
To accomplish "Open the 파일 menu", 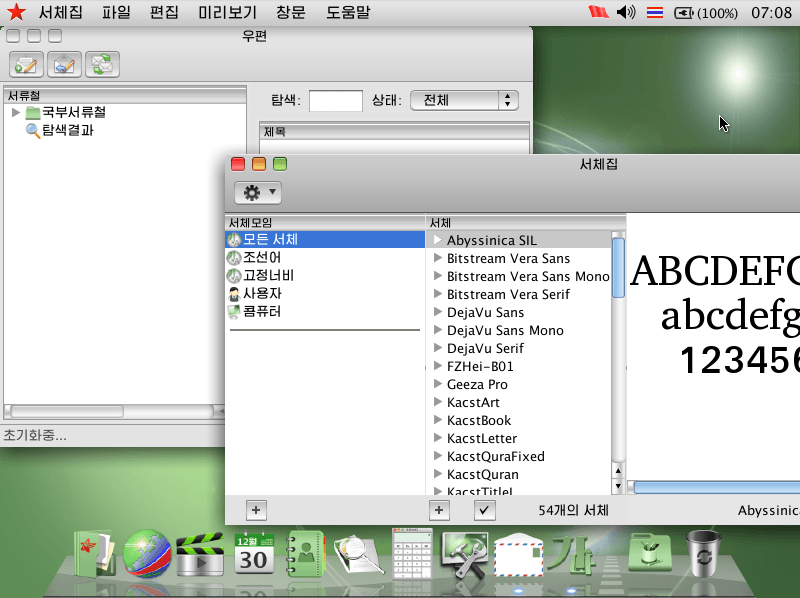I will (x=116, y=12).
